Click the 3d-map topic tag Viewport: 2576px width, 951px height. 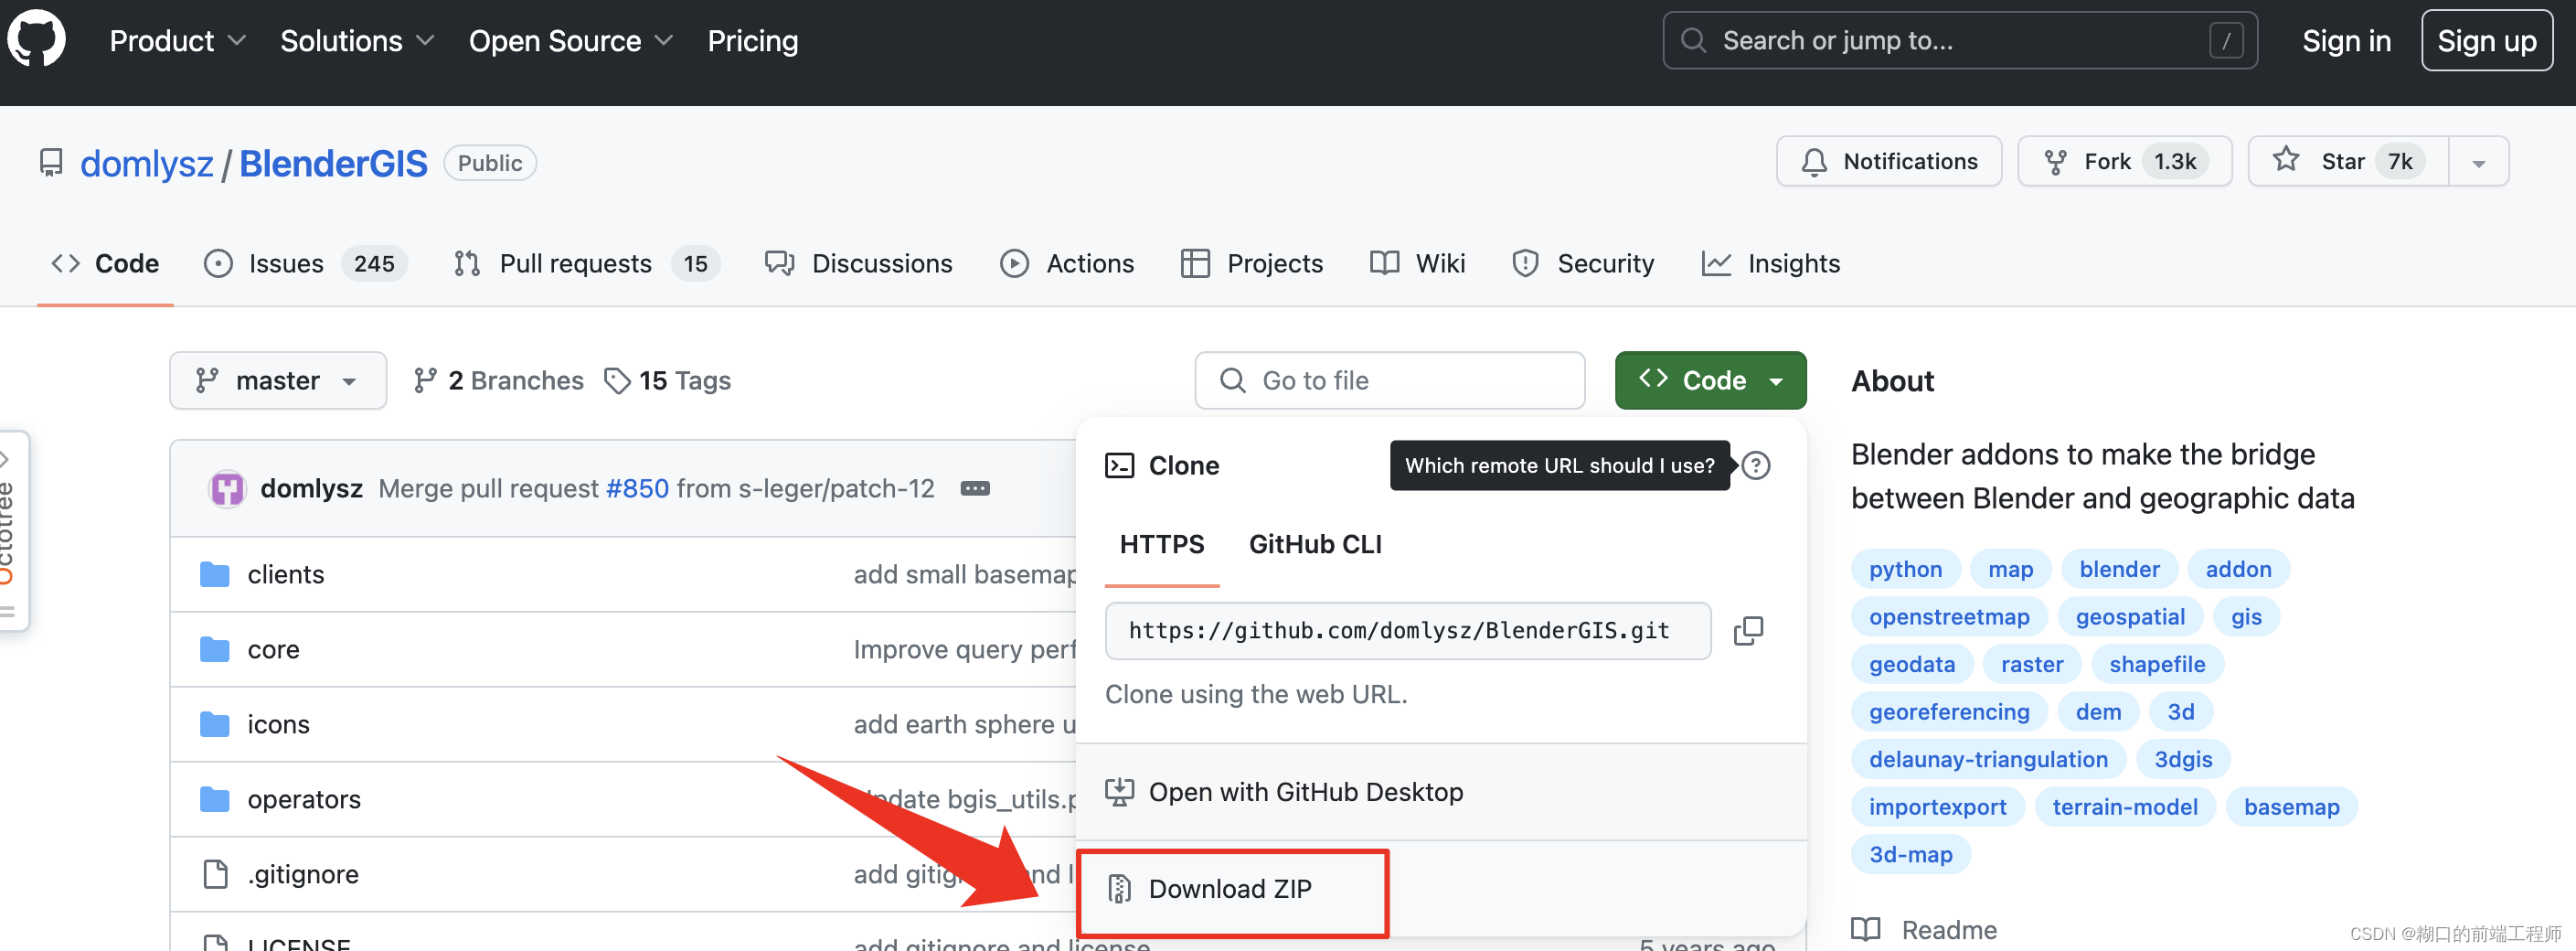(1910, 855)
